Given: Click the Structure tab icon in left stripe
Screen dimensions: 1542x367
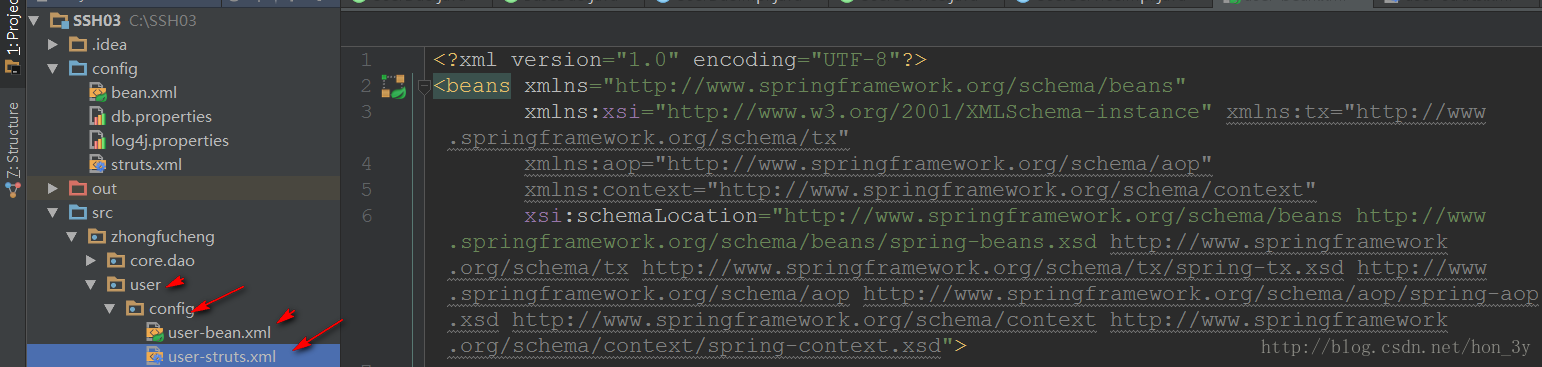Looking at the screenshot, I should pyautogui.click(x=12, y=190).
